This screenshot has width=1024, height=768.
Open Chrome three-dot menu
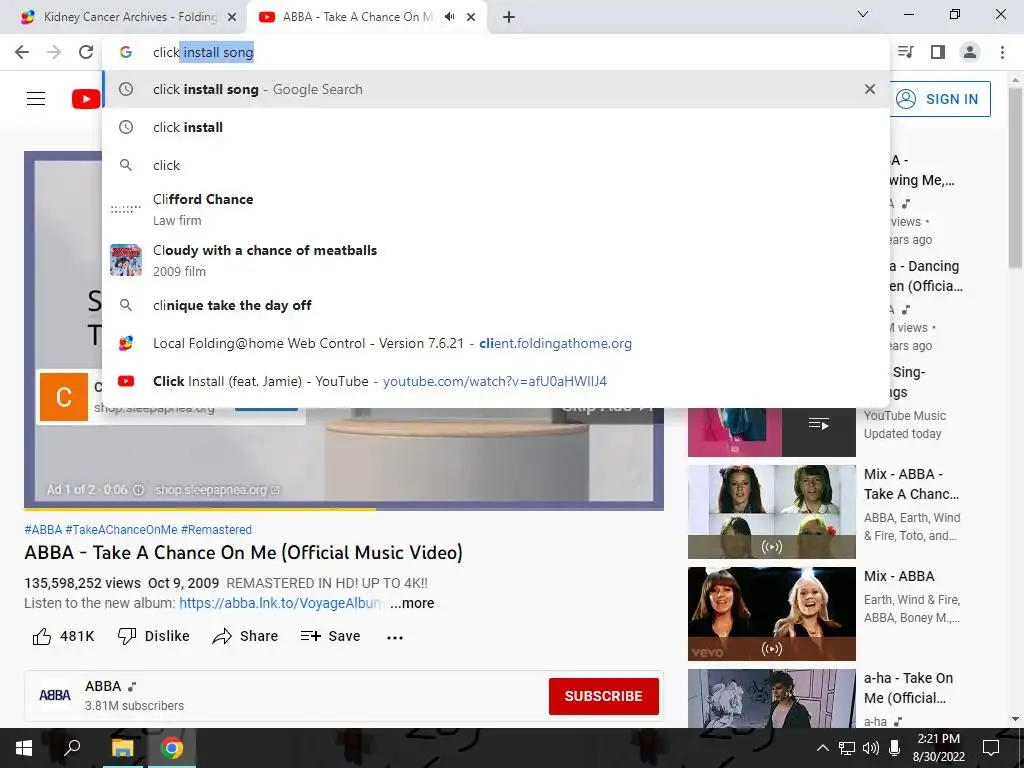(x=1002, y=52)
